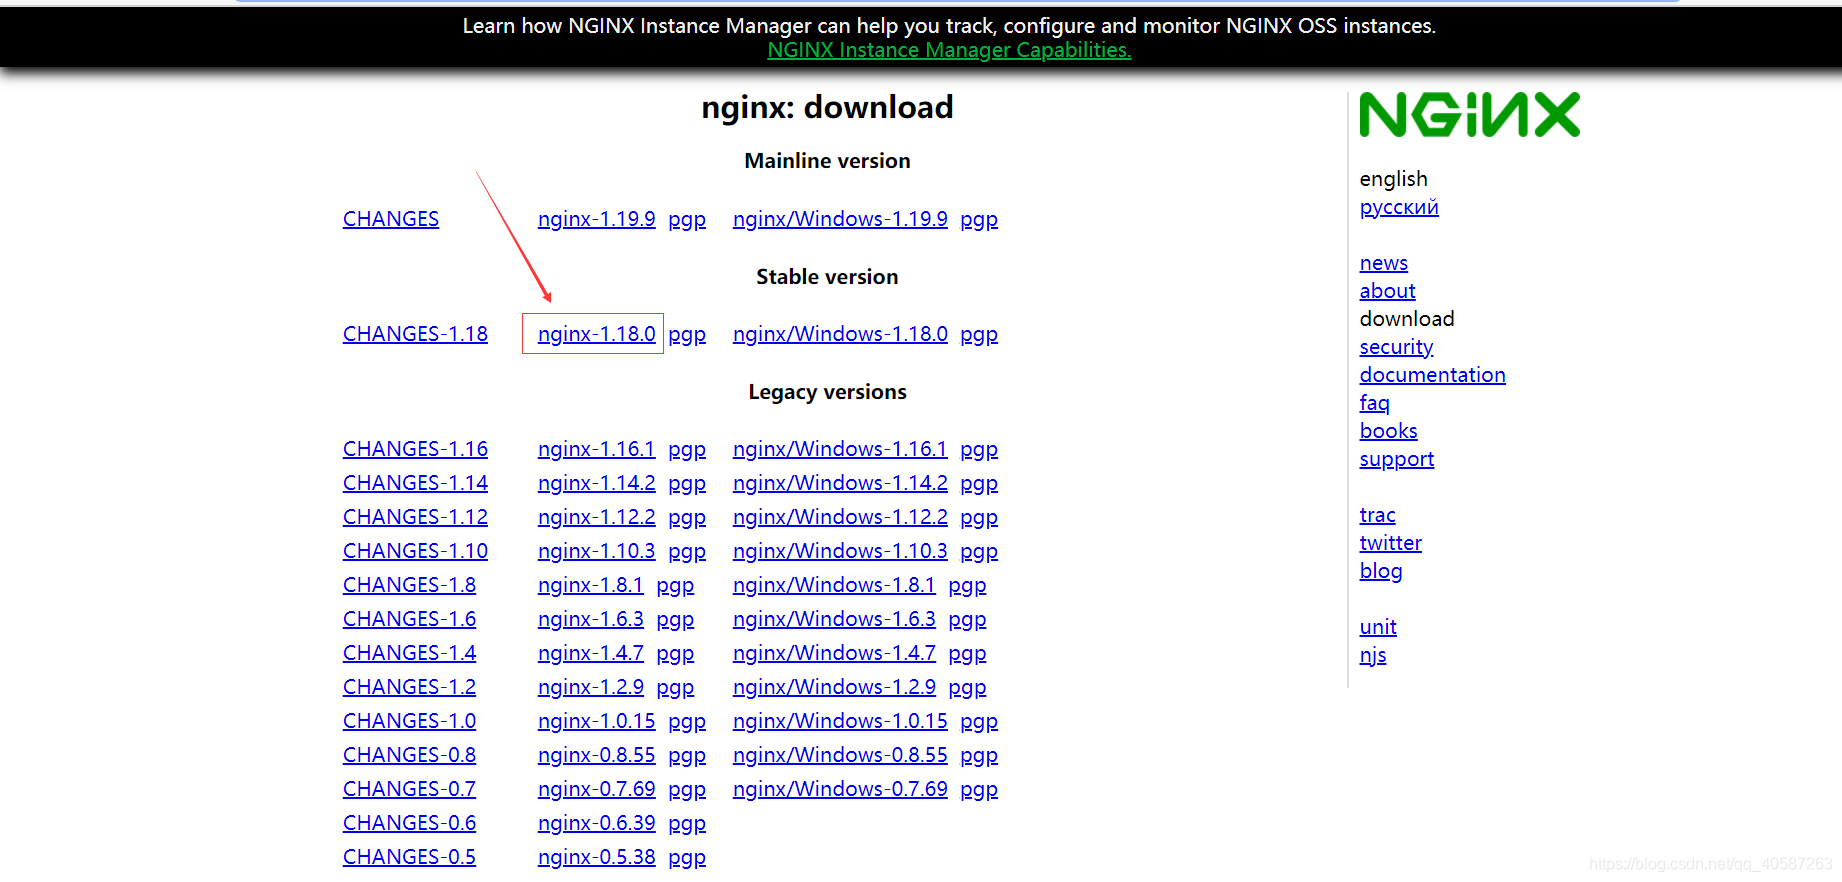Open the njs link

1373,655
